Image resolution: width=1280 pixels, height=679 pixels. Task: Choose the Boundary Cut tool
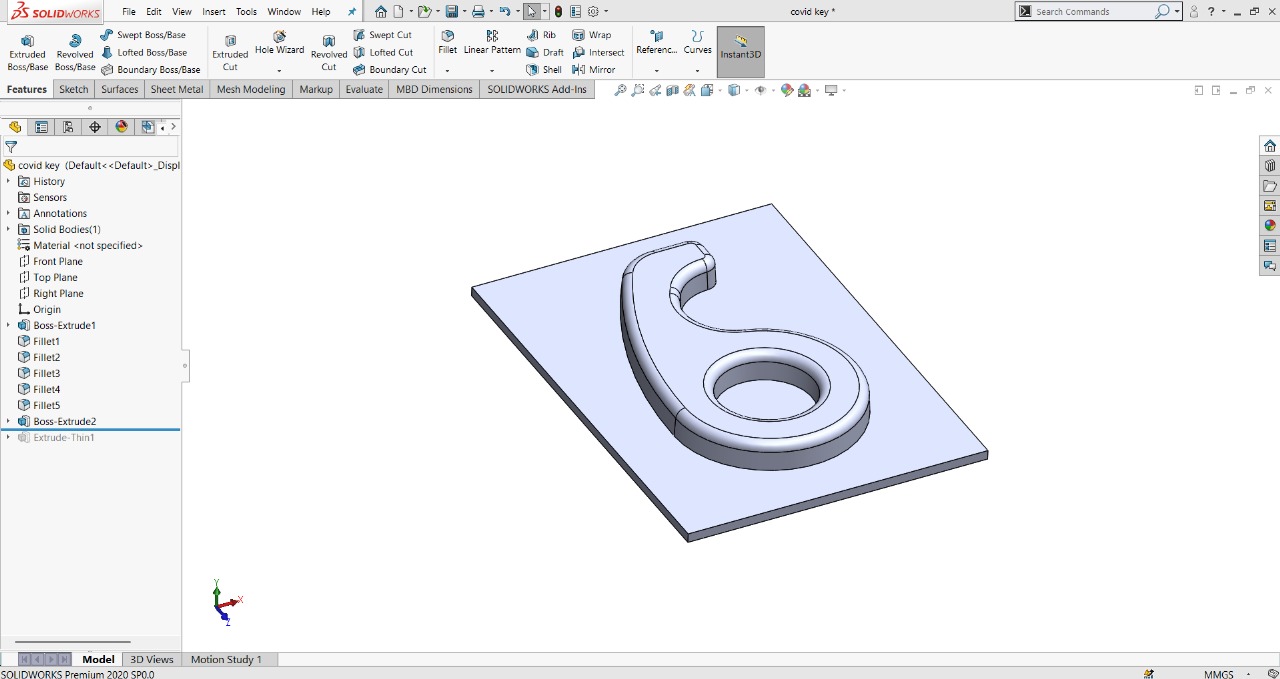point(390,70)
